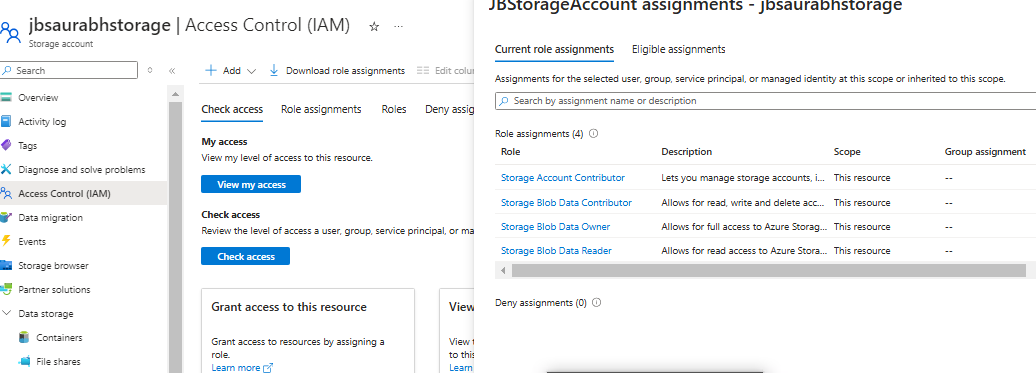Screen dimensions: 1036x373
Task: Open the Storage Blob Data Contributor link
Action: click(x=566, y=203)
